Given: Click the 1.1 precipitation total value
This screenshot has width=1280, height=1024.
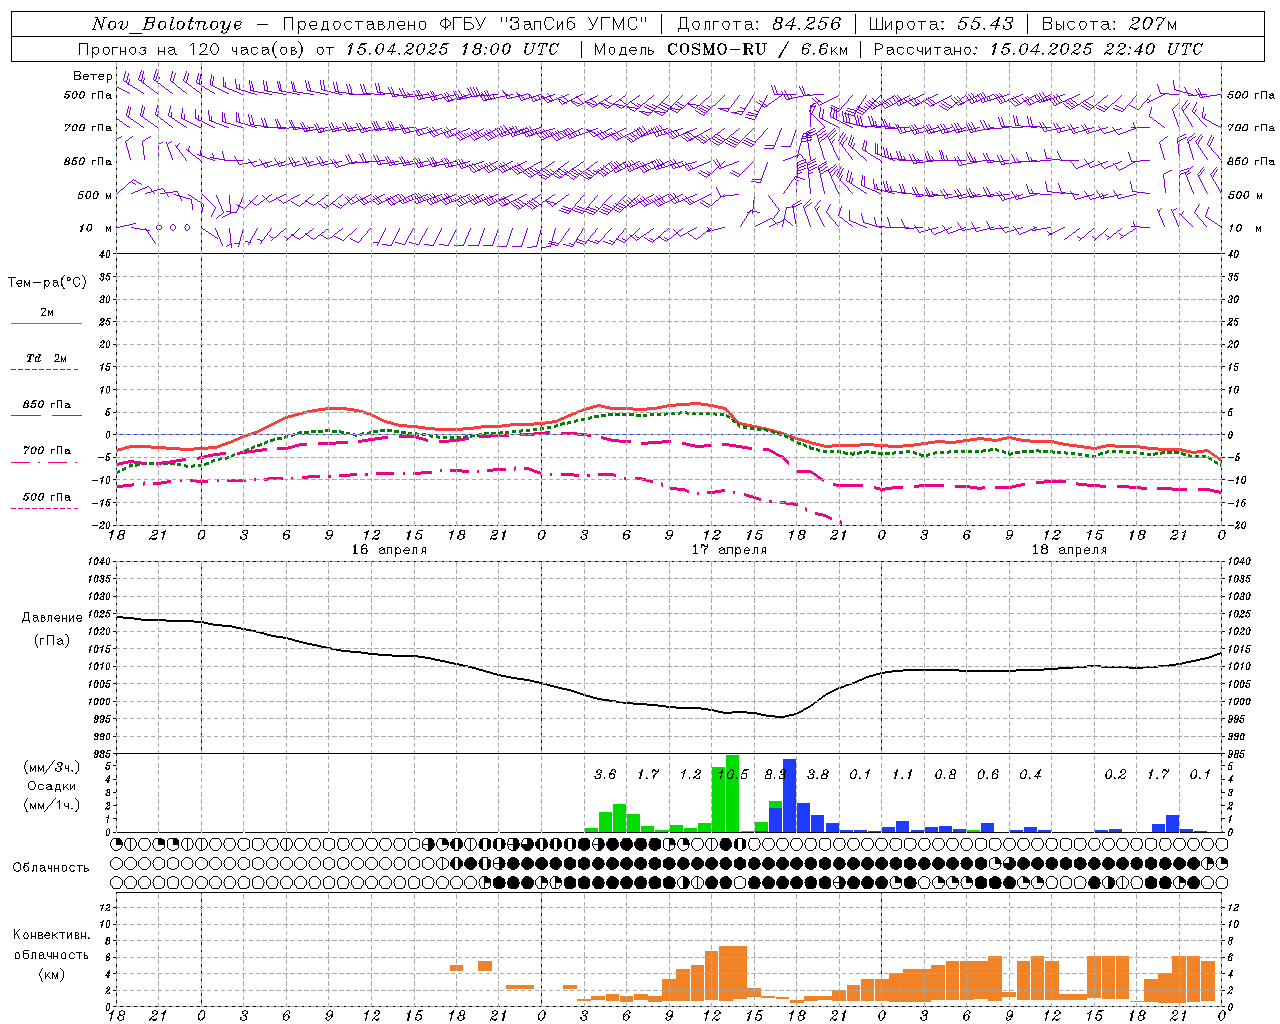Looking at the screenshot, I should click(903, 775).
